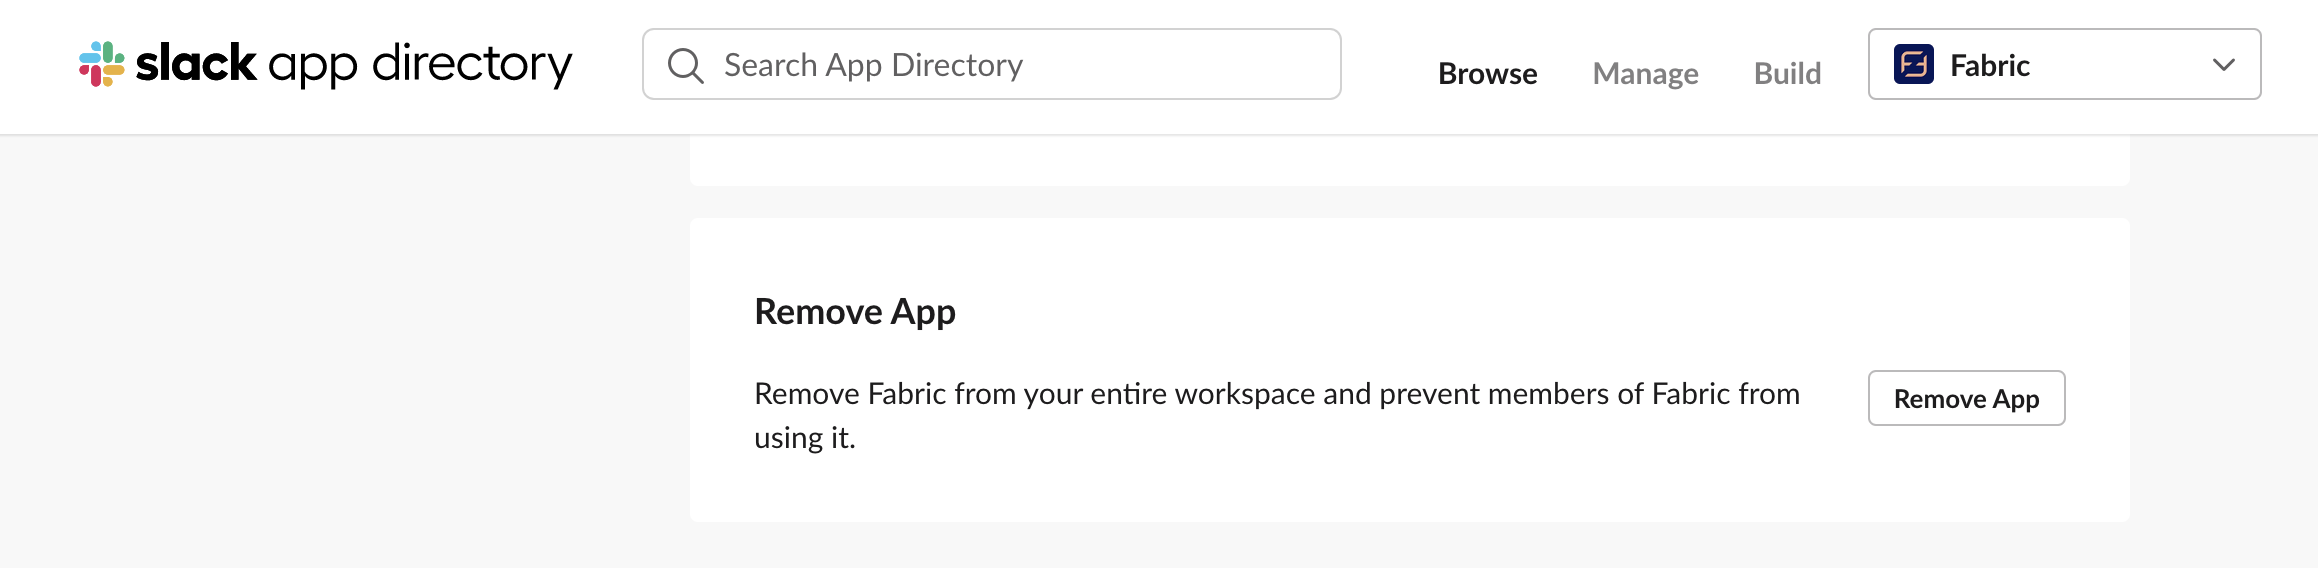Click the magnifying glass search icon
This screenshot has height=568, width=2318.
[686, 66]
